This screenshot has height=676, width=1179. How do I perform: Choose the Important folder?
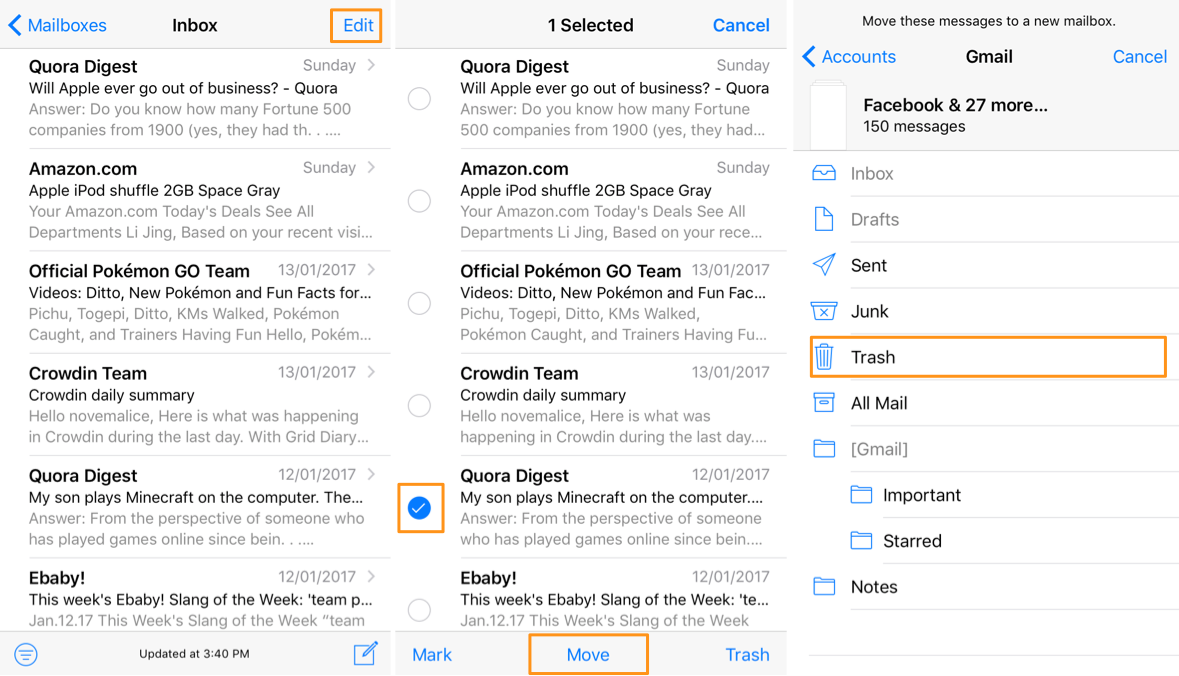921,495
